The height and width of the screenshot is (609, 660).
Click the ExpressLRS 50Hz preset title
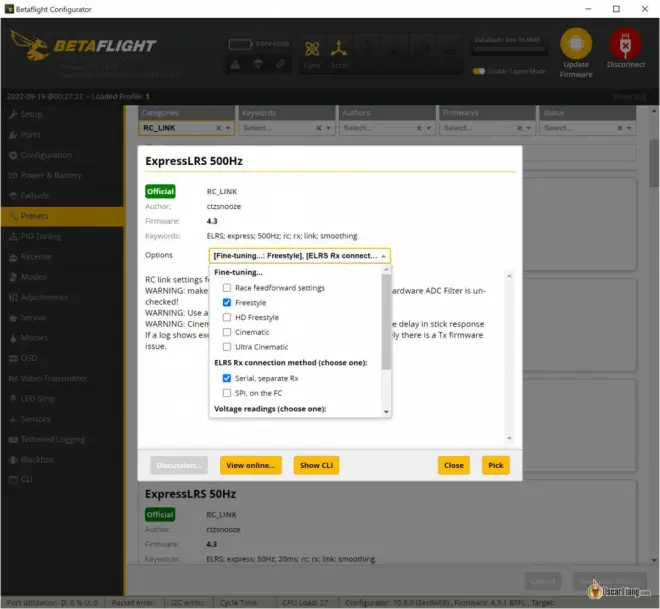pos(190,494)
